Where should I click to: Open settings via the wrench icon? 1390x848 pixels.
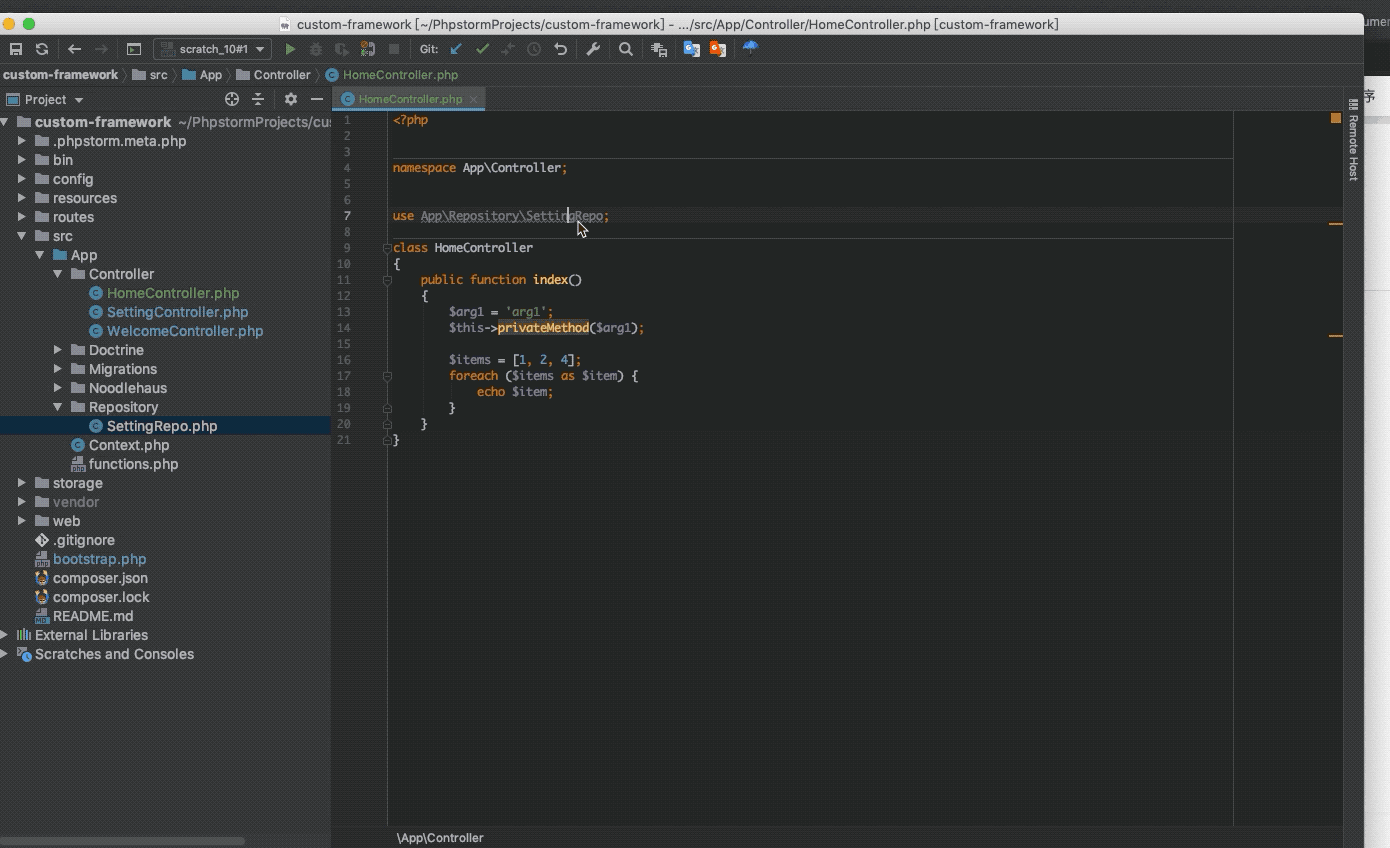click(x=593, y=49)
